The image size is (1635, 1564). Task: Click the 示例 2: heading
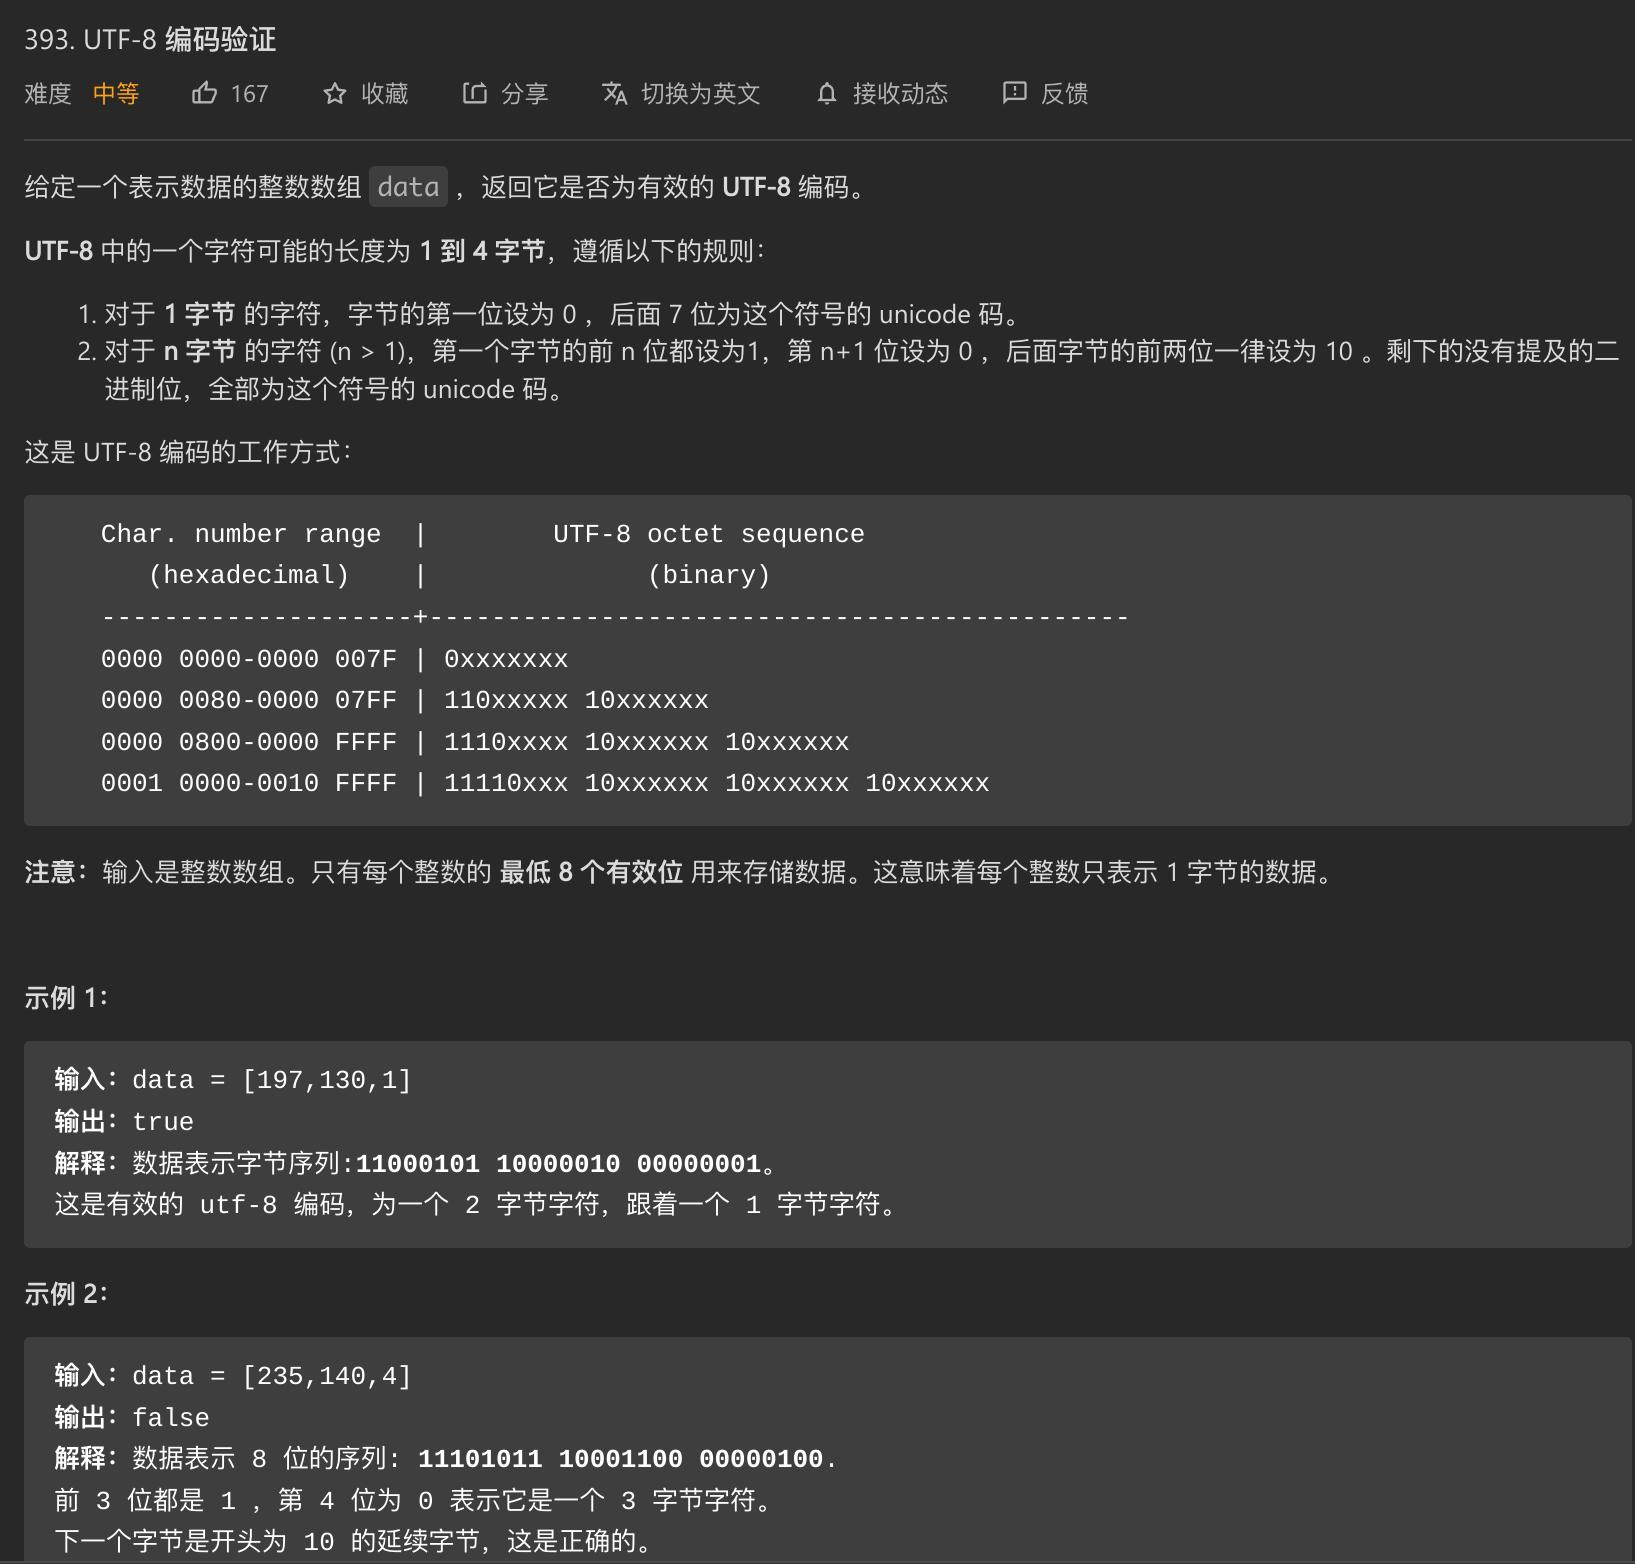[x=66, y=1294]
